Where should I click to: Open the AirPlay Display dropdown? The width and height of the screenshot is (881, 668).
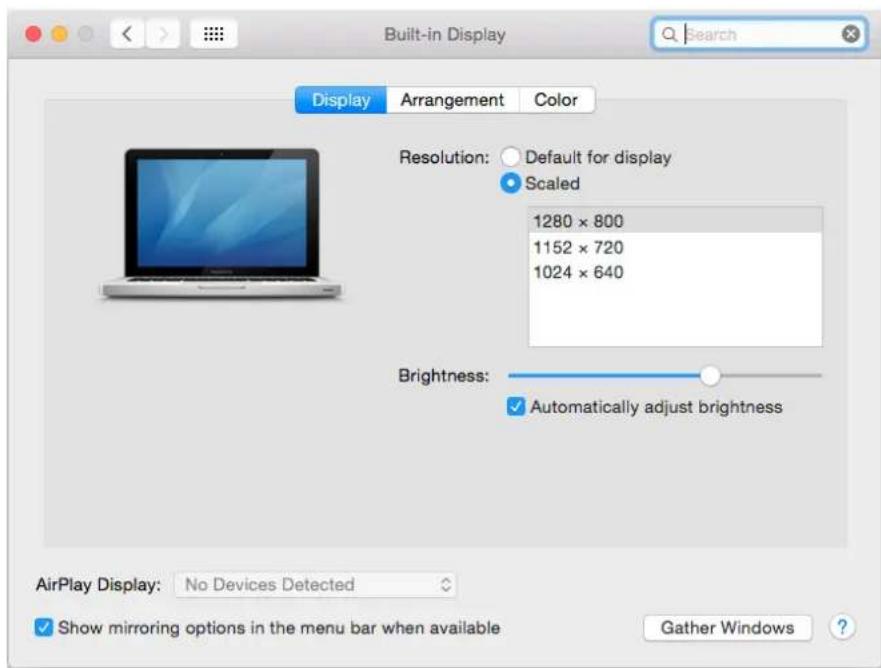coord(316,584)
